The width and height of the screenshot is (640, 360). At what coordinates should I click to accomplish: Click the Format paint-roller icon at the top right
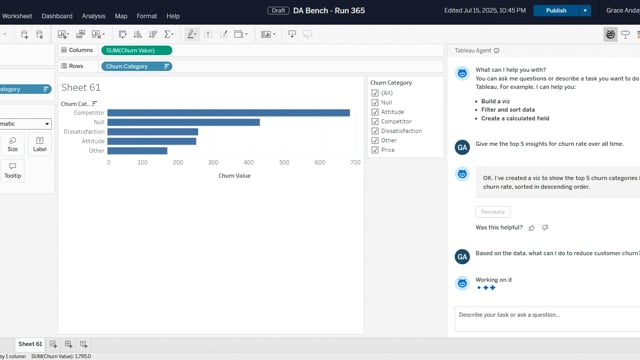click(625, 34)
